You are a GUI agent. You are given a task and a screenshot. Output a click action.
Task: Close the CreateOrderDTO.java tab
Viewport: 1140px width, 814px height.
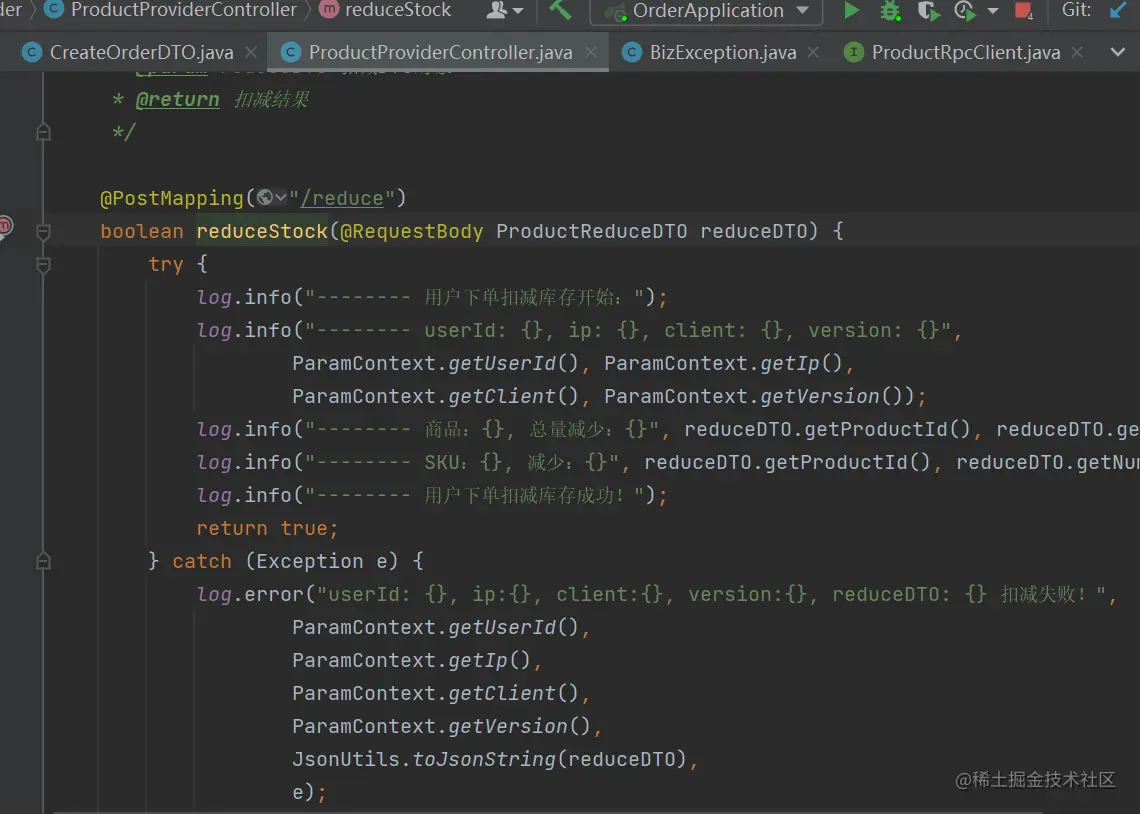pos(251,52)
